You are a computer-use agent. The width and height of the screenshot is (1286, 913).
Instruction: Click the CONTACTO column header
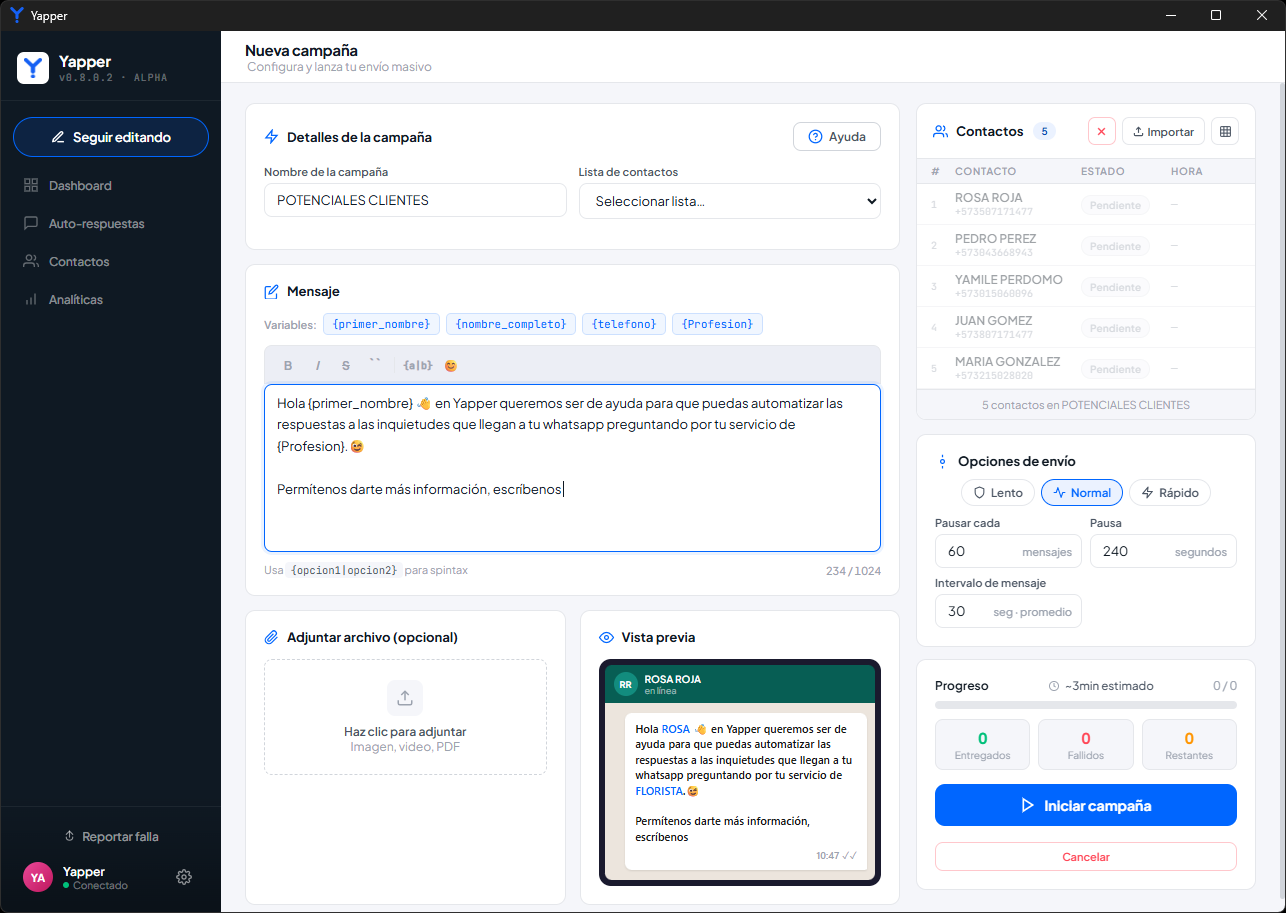985,172
